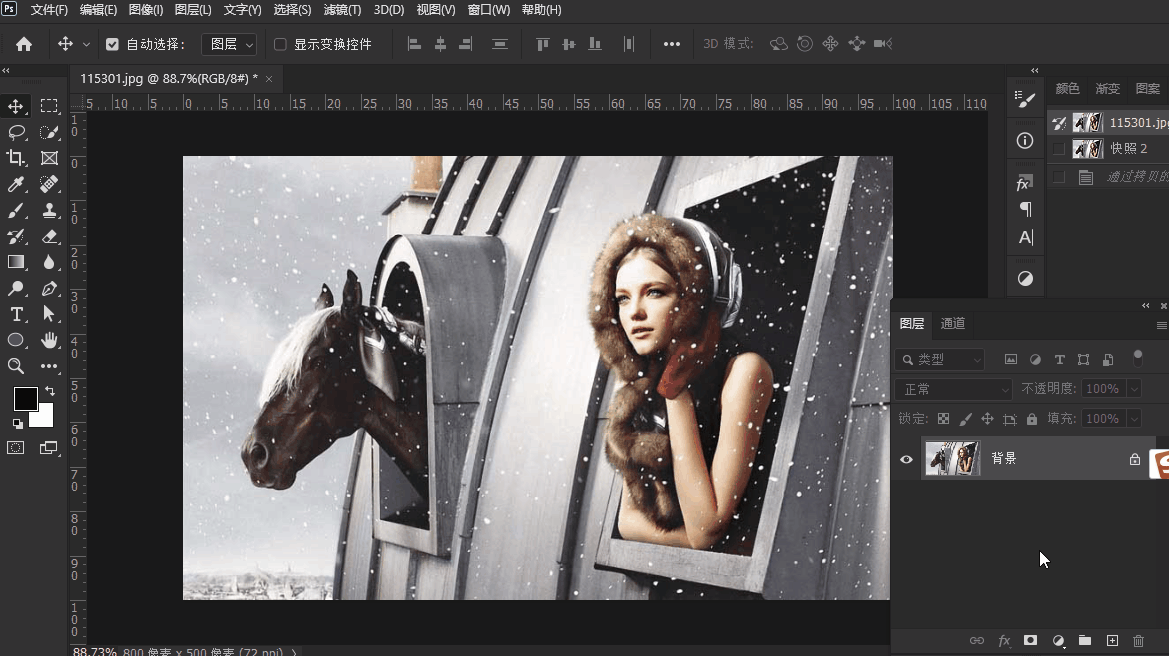Select the Pen tool
1169x656 pixels.
49,288
